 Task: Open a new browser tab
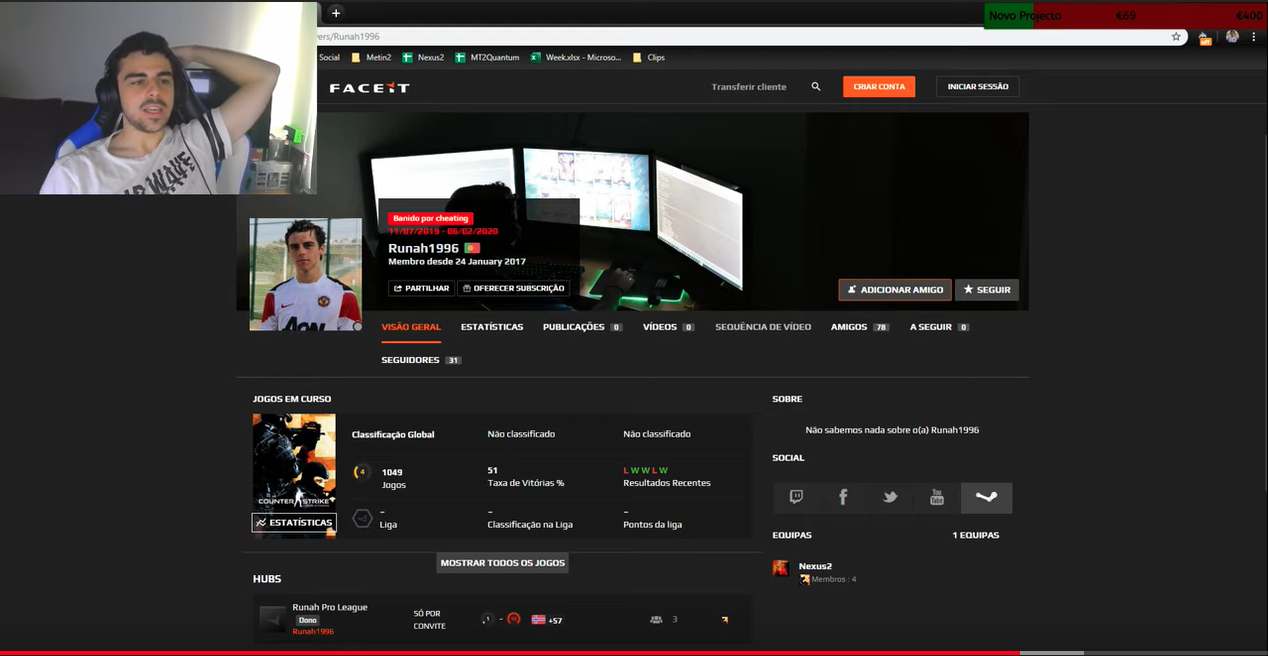tap(336, 13)
